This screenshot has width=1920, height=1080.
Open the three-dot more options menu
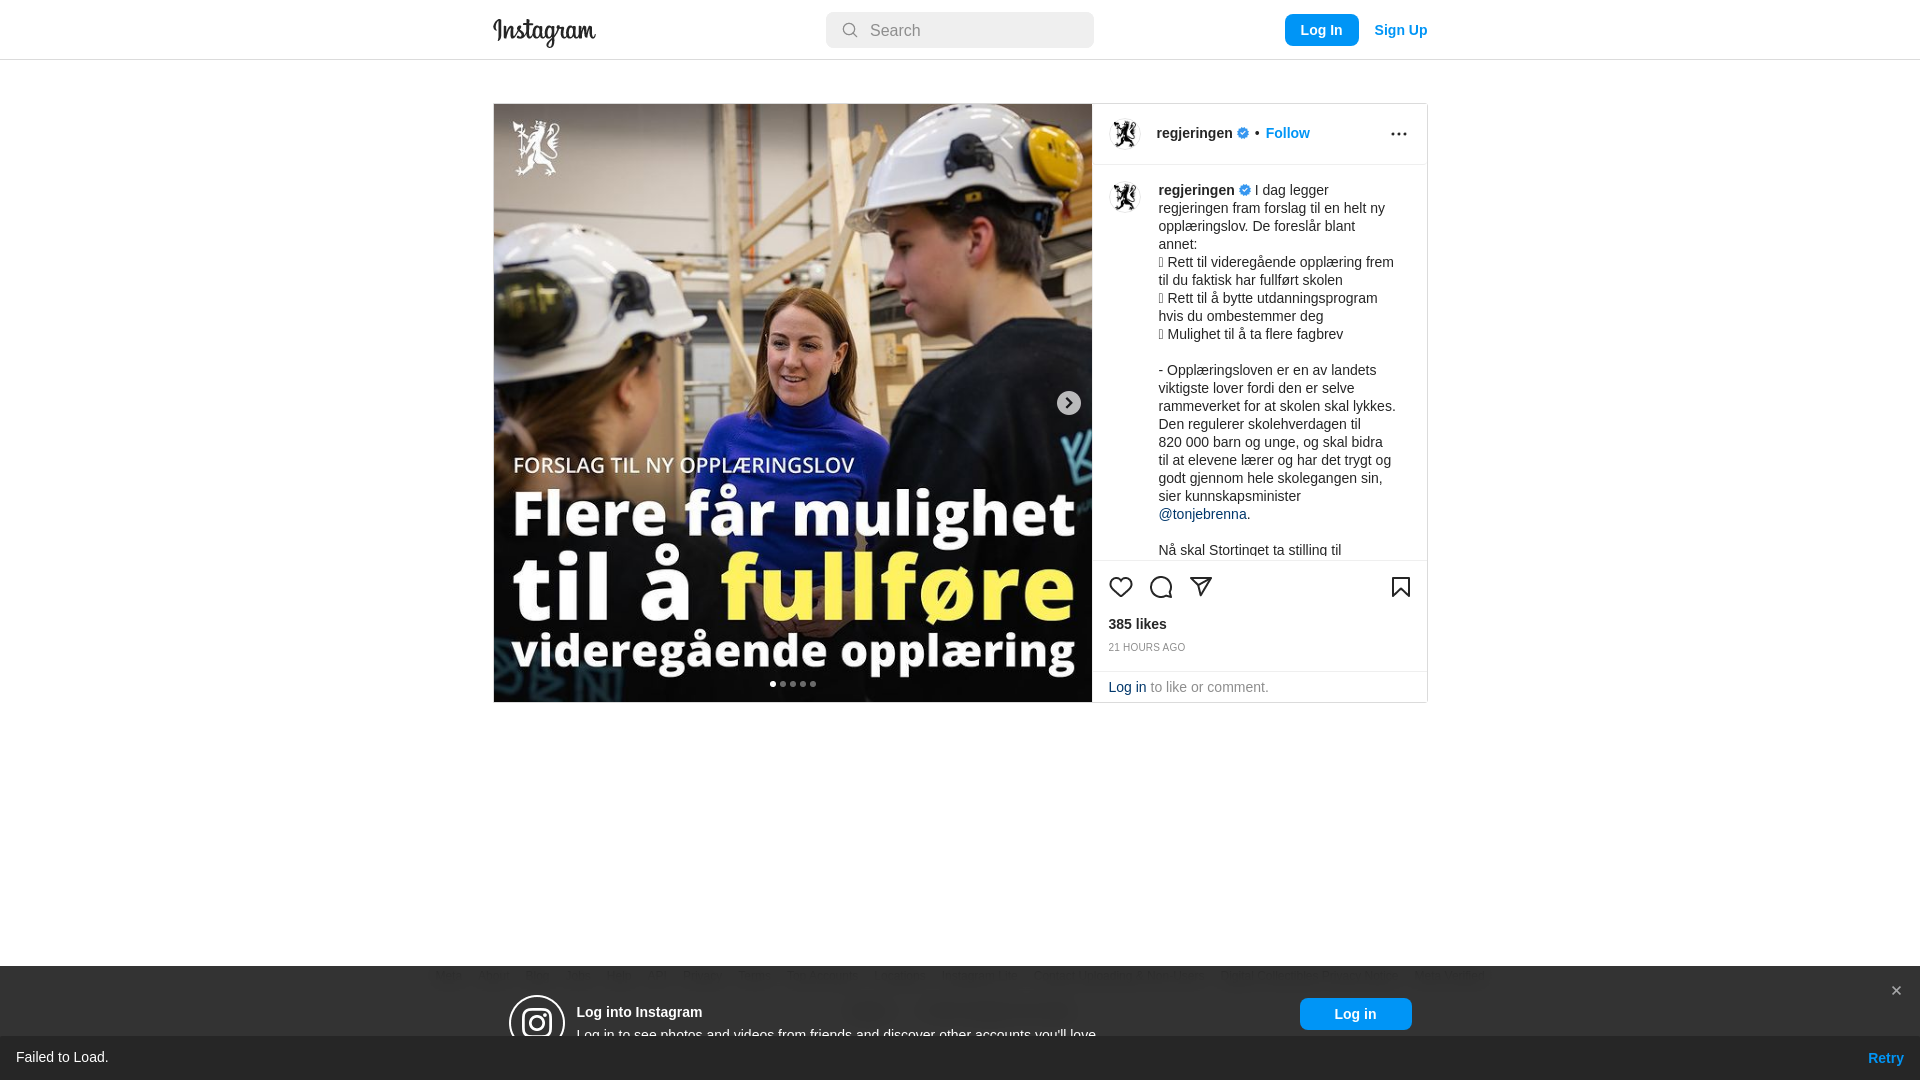click(x=1398, y=134)
